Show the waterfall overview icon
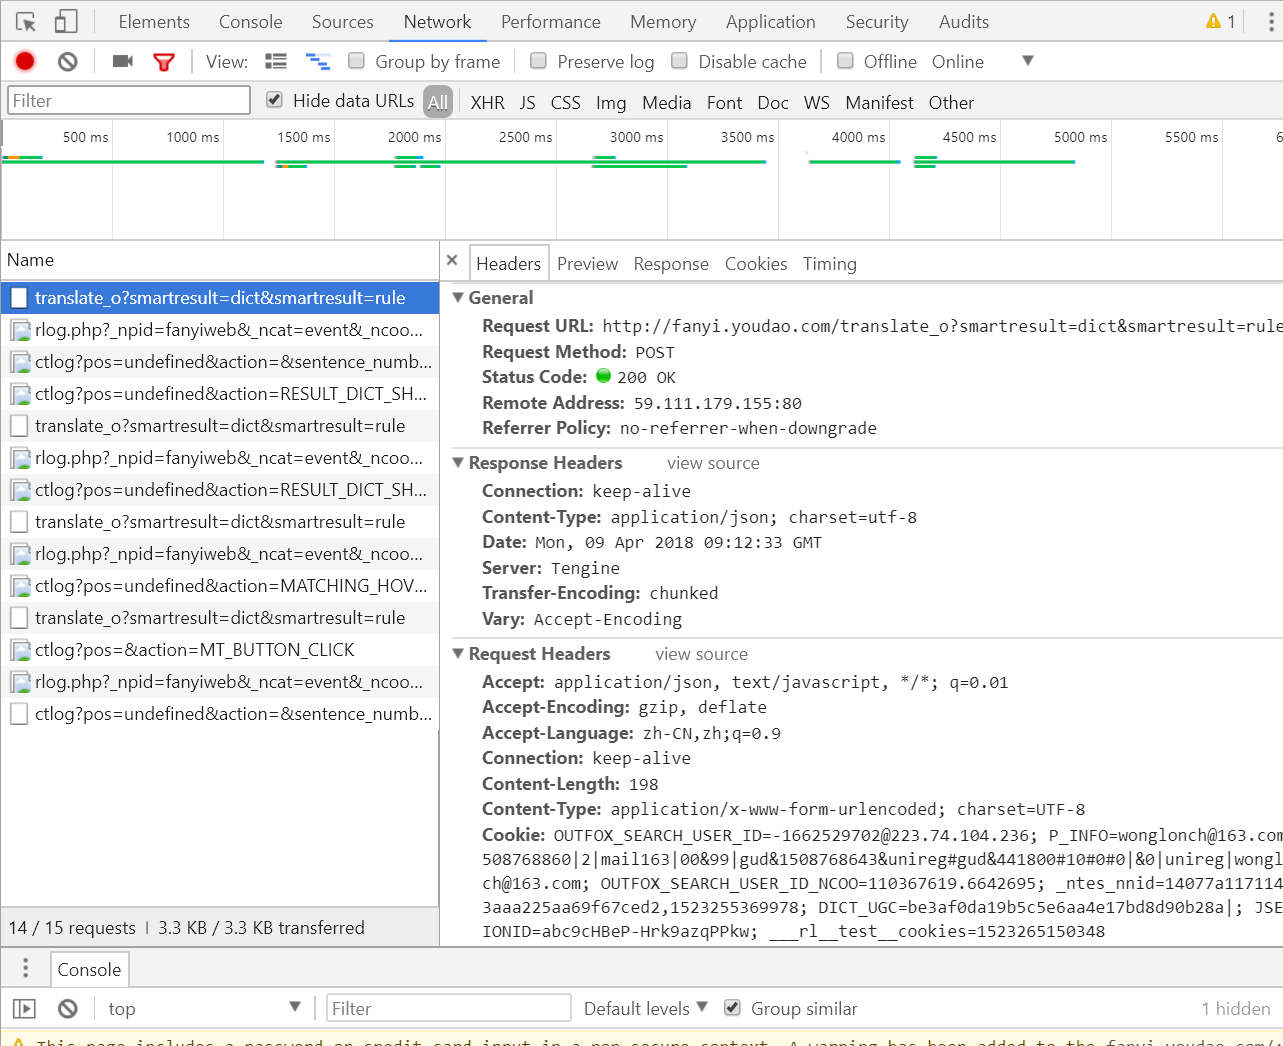The height and width of the screenshot is (1046, 1283). click(318, 62)
